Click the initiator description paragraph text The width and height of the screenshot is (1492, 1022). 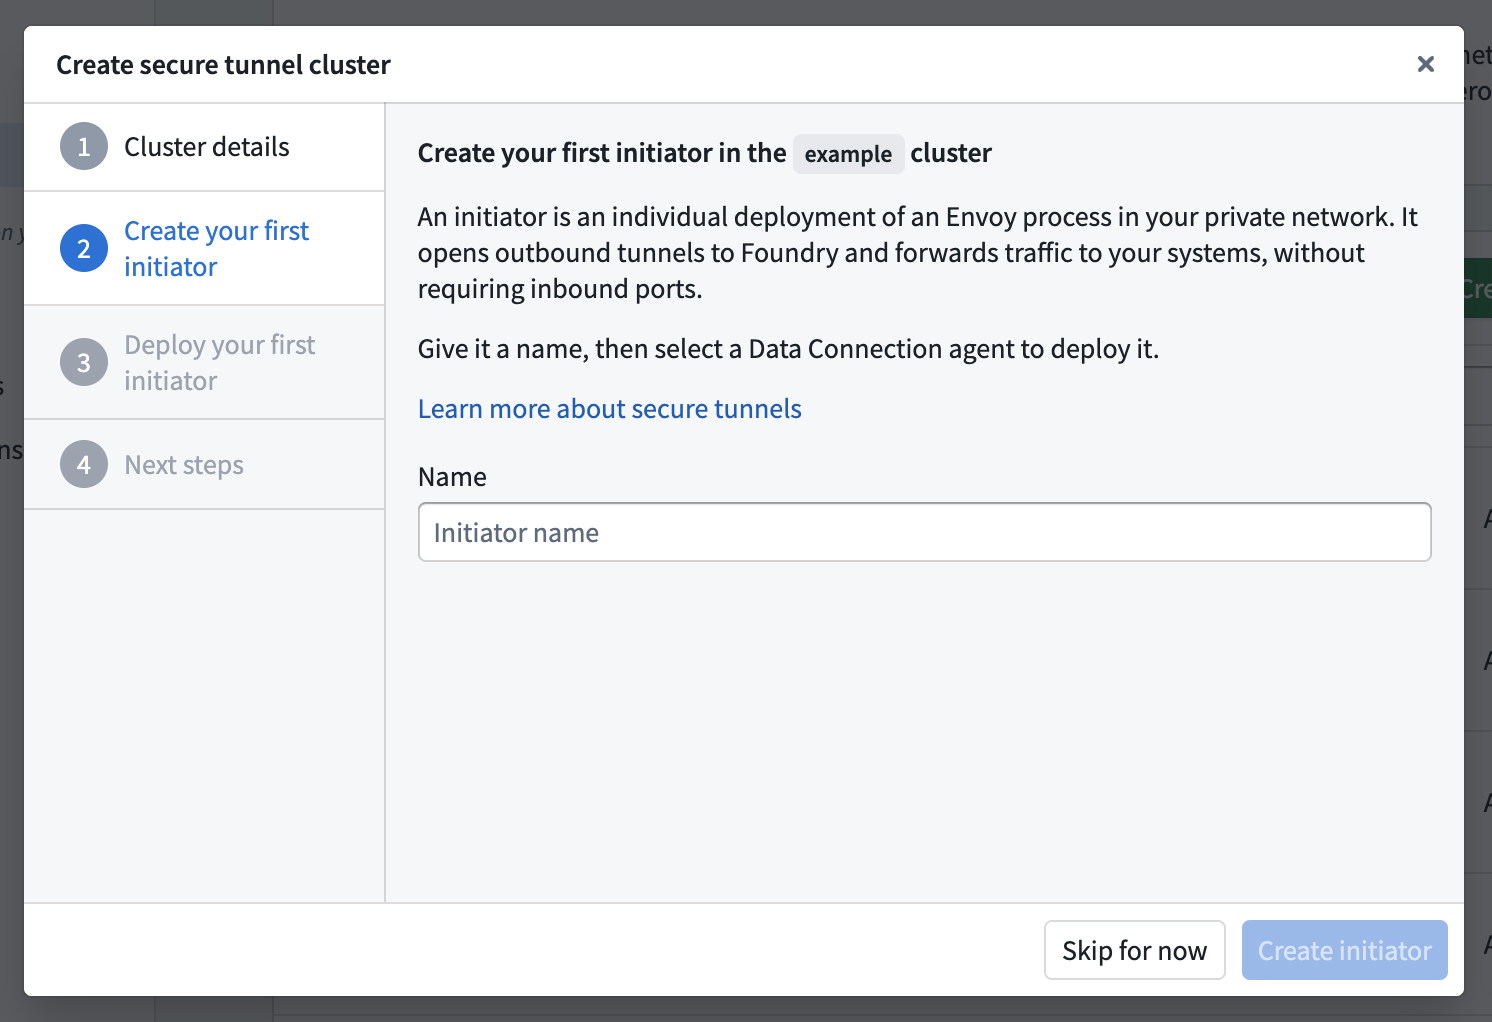coord(918,253)
